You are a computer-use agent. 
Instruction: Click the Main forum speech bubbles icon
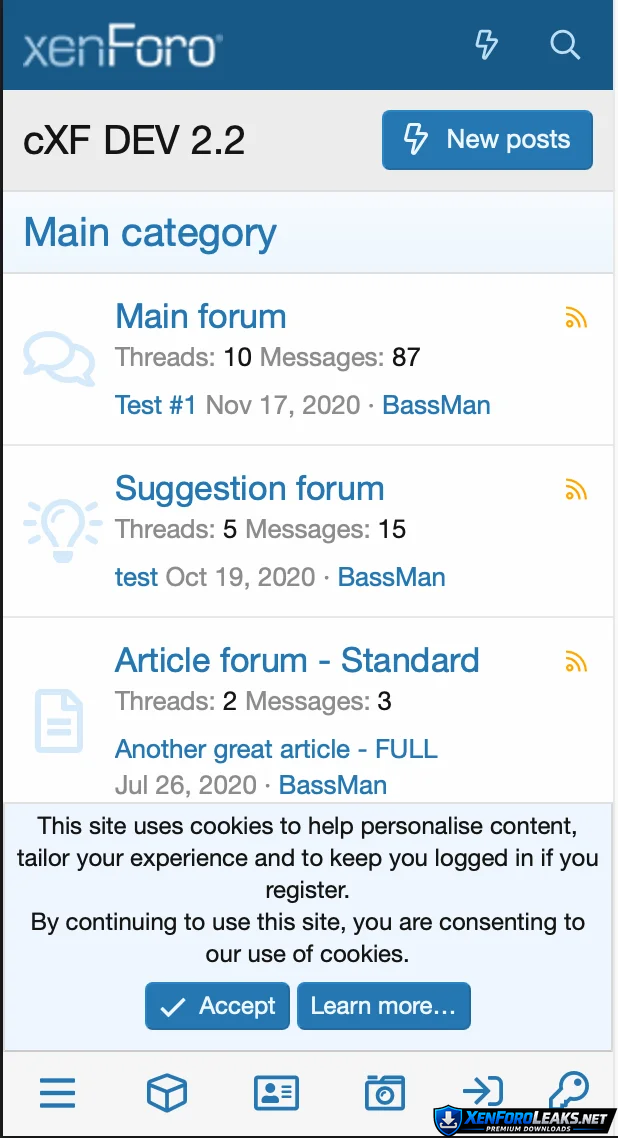pos(59,359)
